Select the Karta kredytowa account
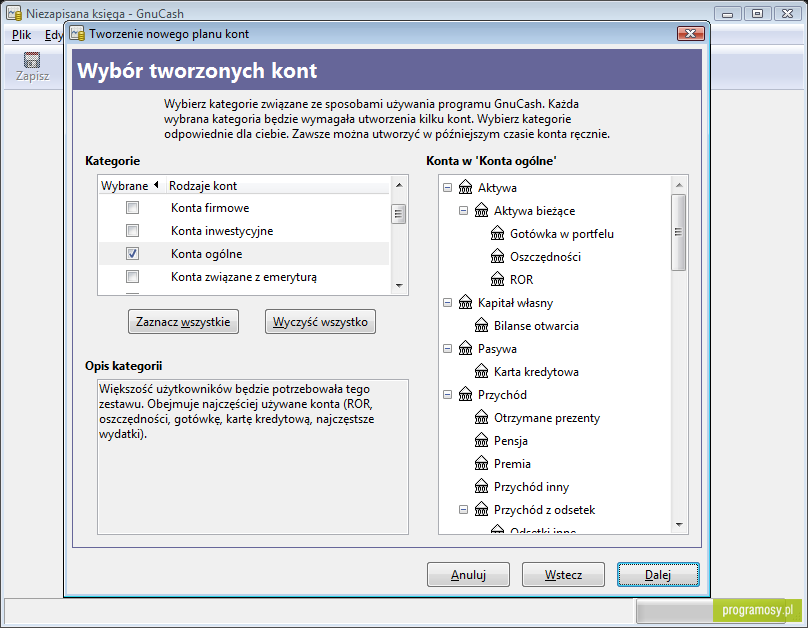The width and height of the screenshot is (808, 628). click(536, 371)
